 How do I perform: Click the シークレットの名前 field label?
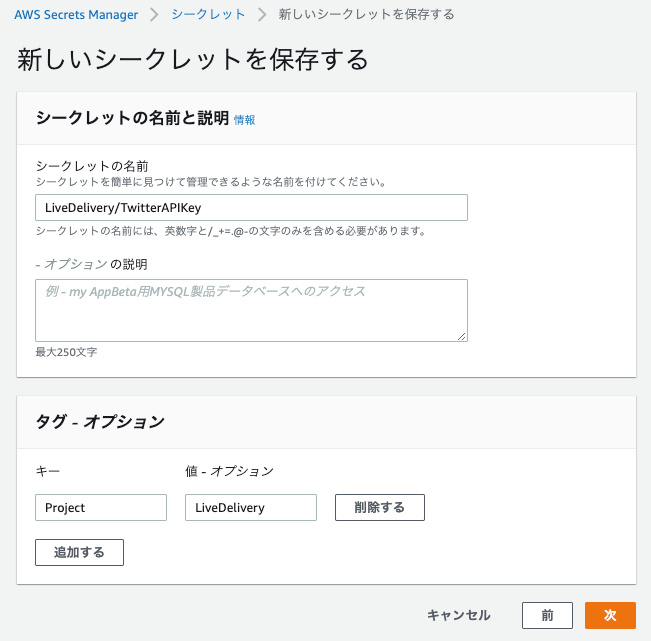pos(92,166)
